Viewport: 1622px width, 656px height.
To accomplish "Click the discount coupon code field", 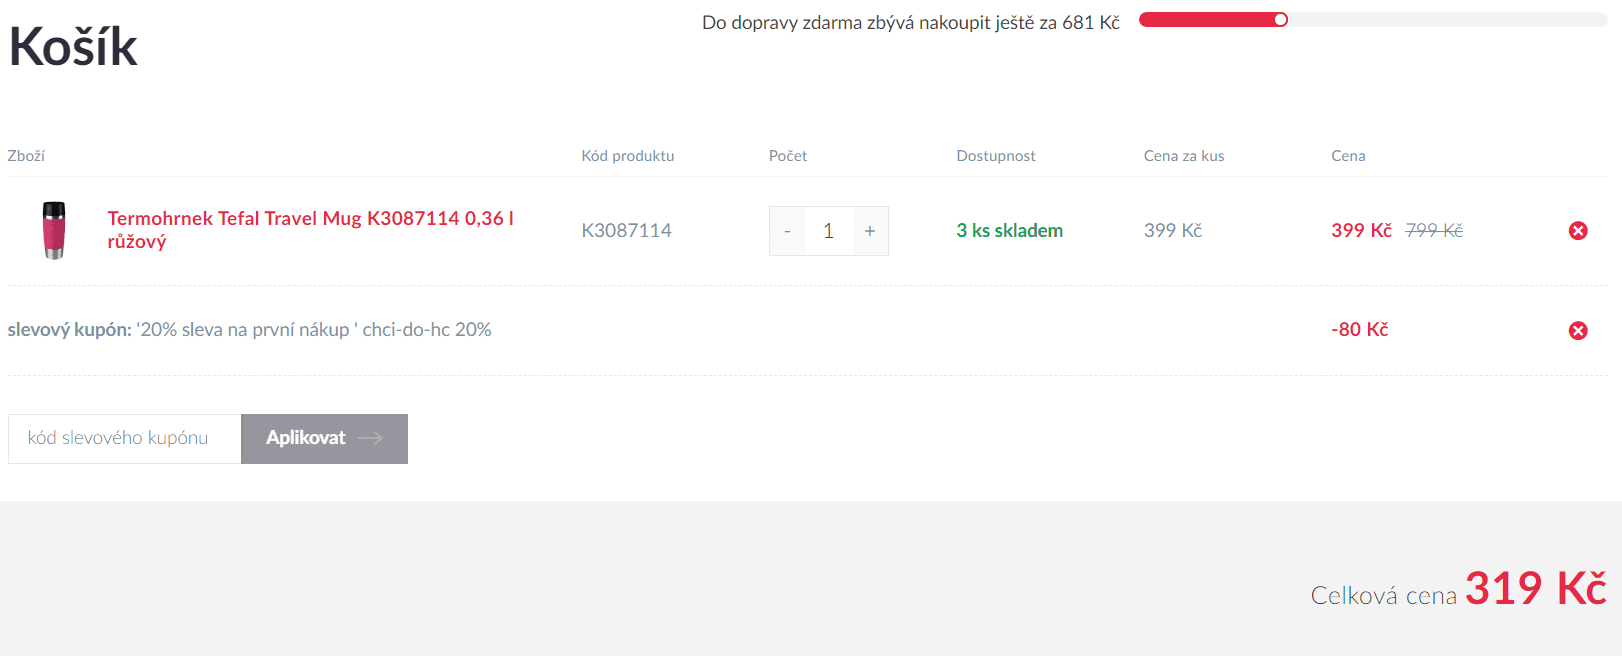I will tap(125, 439).
